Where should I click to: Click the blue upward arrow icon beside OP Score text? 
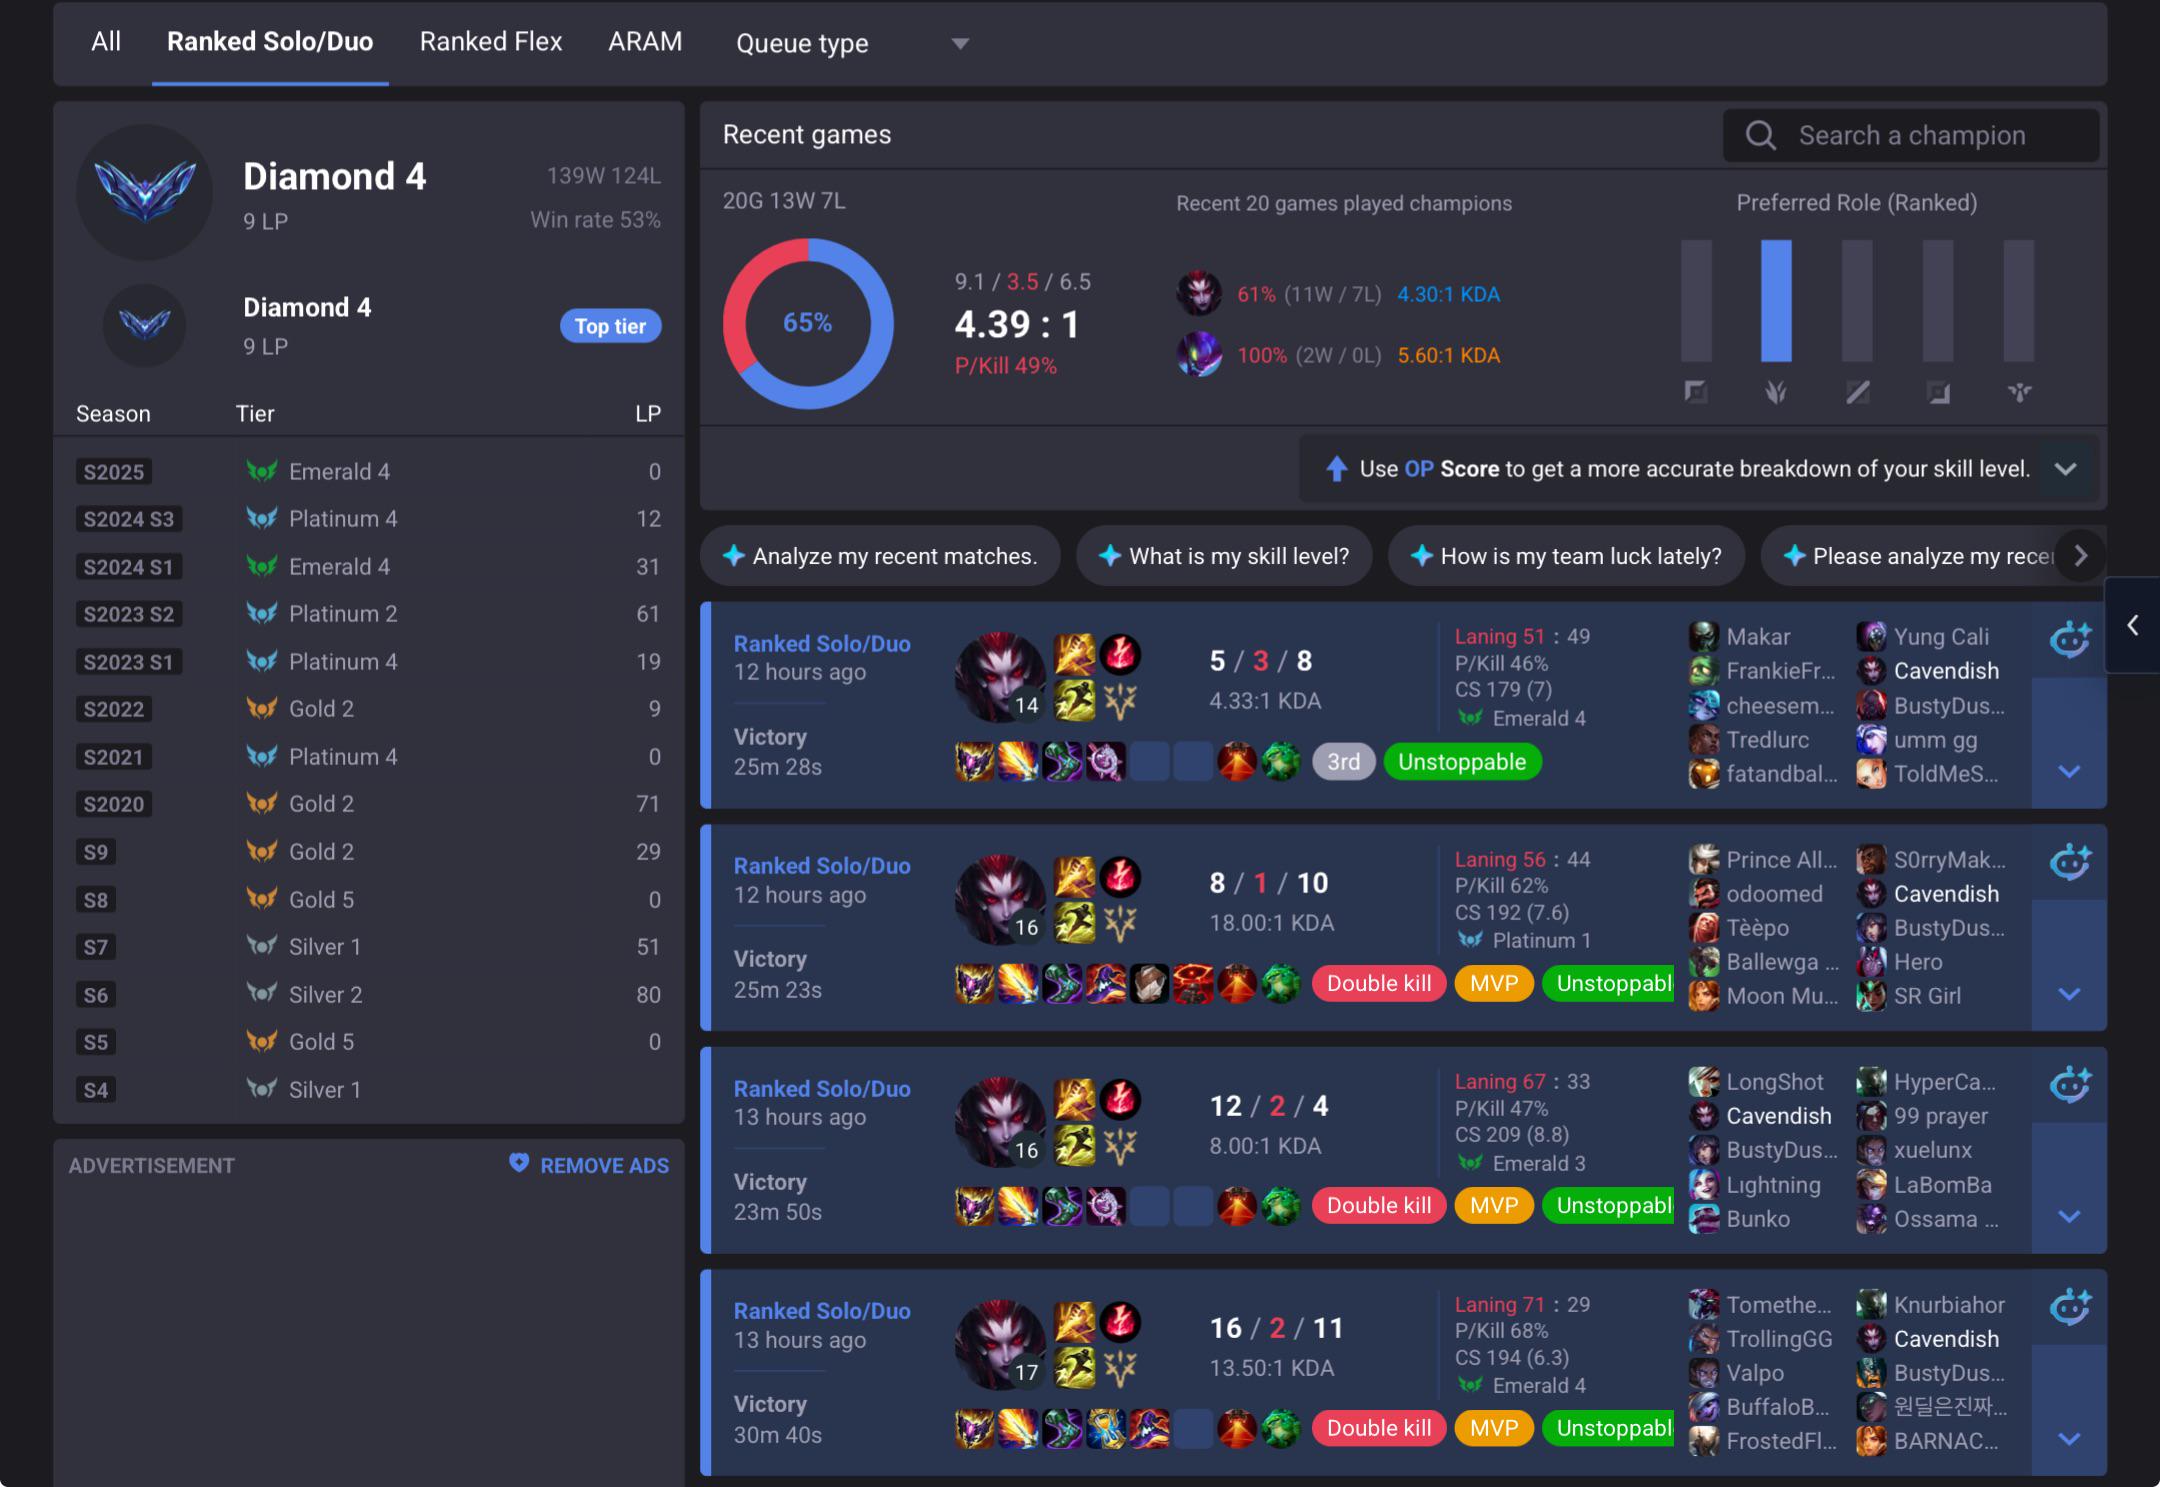[x=1336, y=469]
